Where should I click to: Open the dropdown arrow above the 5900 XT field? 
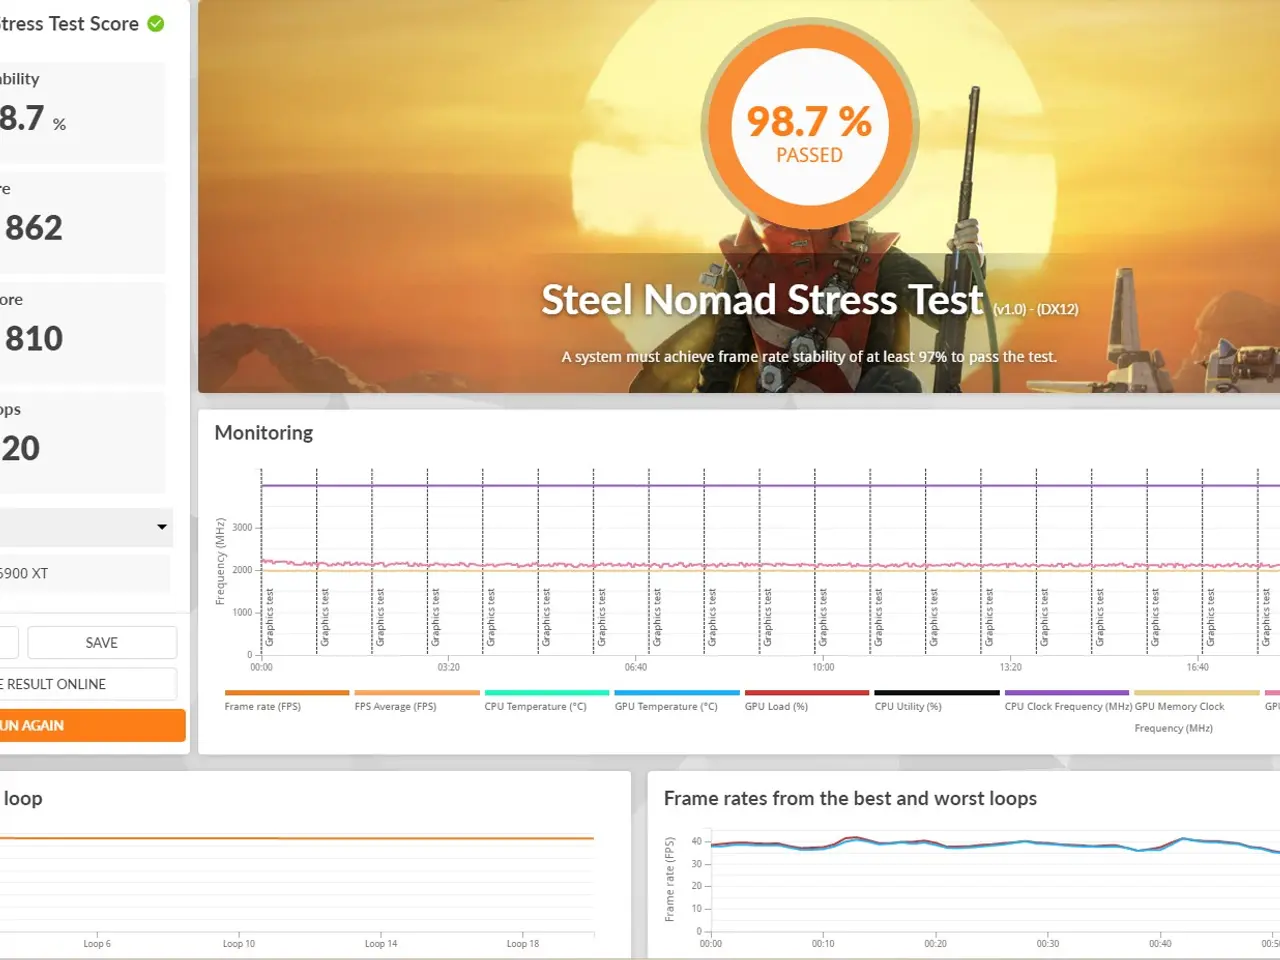pos(162,527)
